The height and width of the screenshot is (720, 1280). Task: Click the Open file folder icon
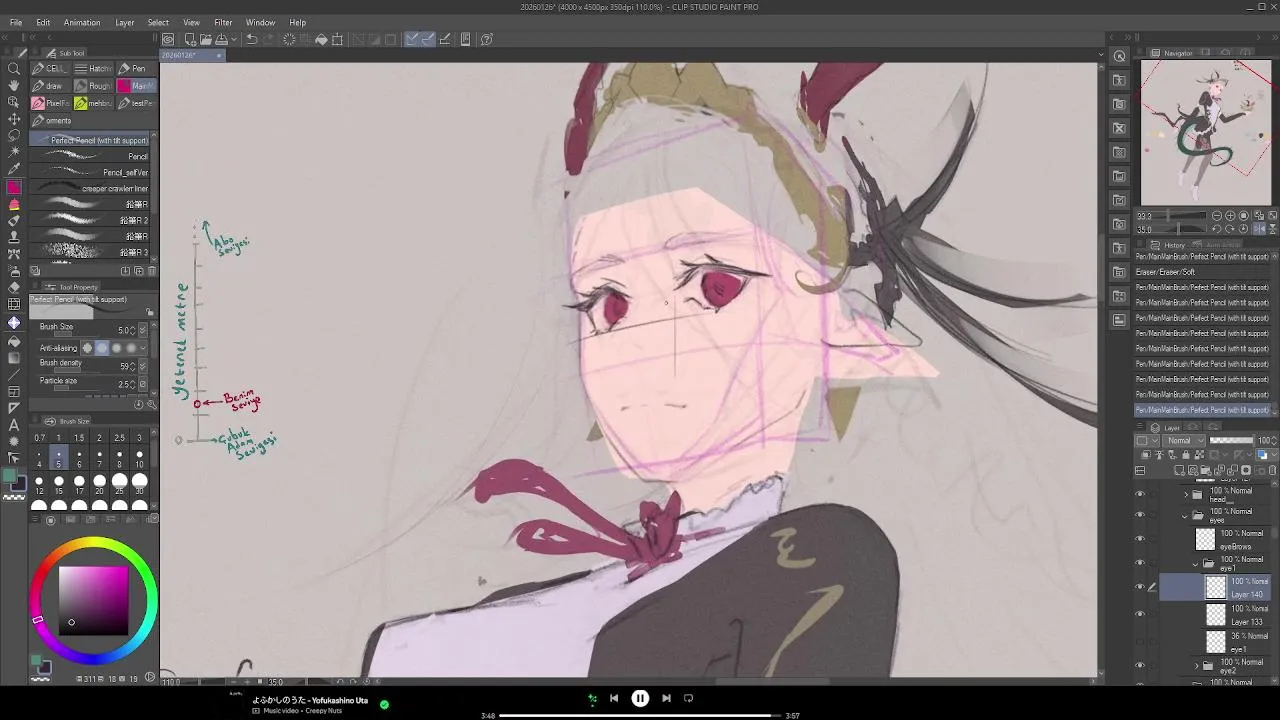(x=205, y=39)
